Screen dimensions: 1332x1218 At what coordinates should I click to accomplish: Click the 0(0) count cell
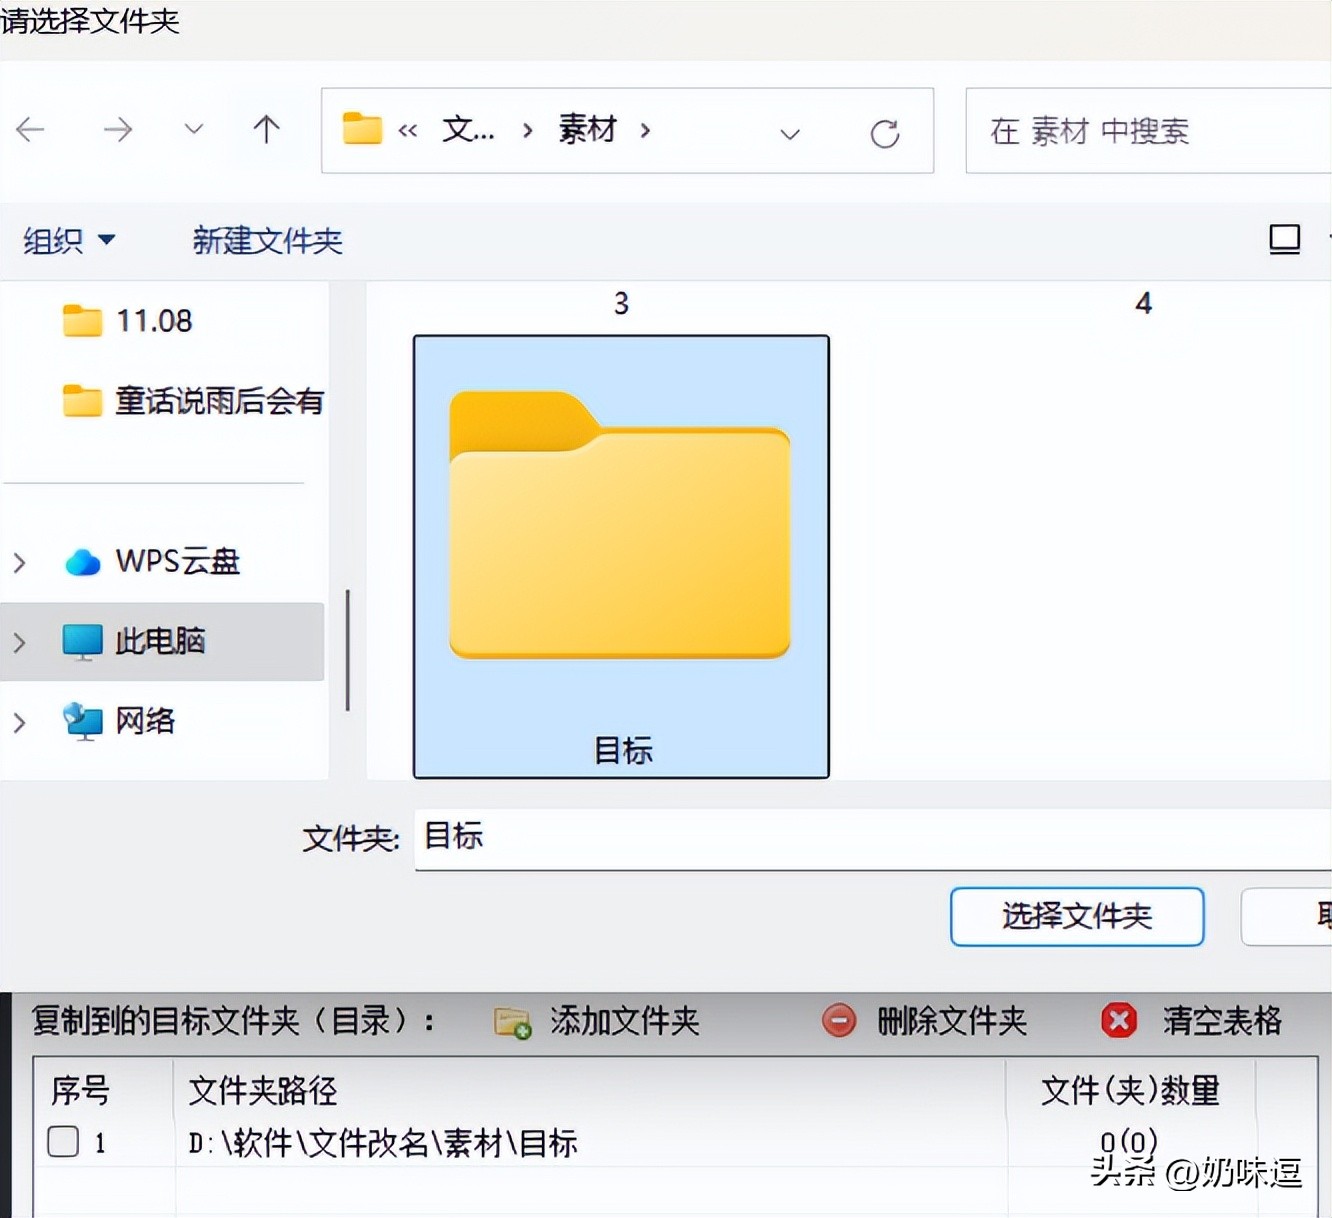point(1129,1142)
